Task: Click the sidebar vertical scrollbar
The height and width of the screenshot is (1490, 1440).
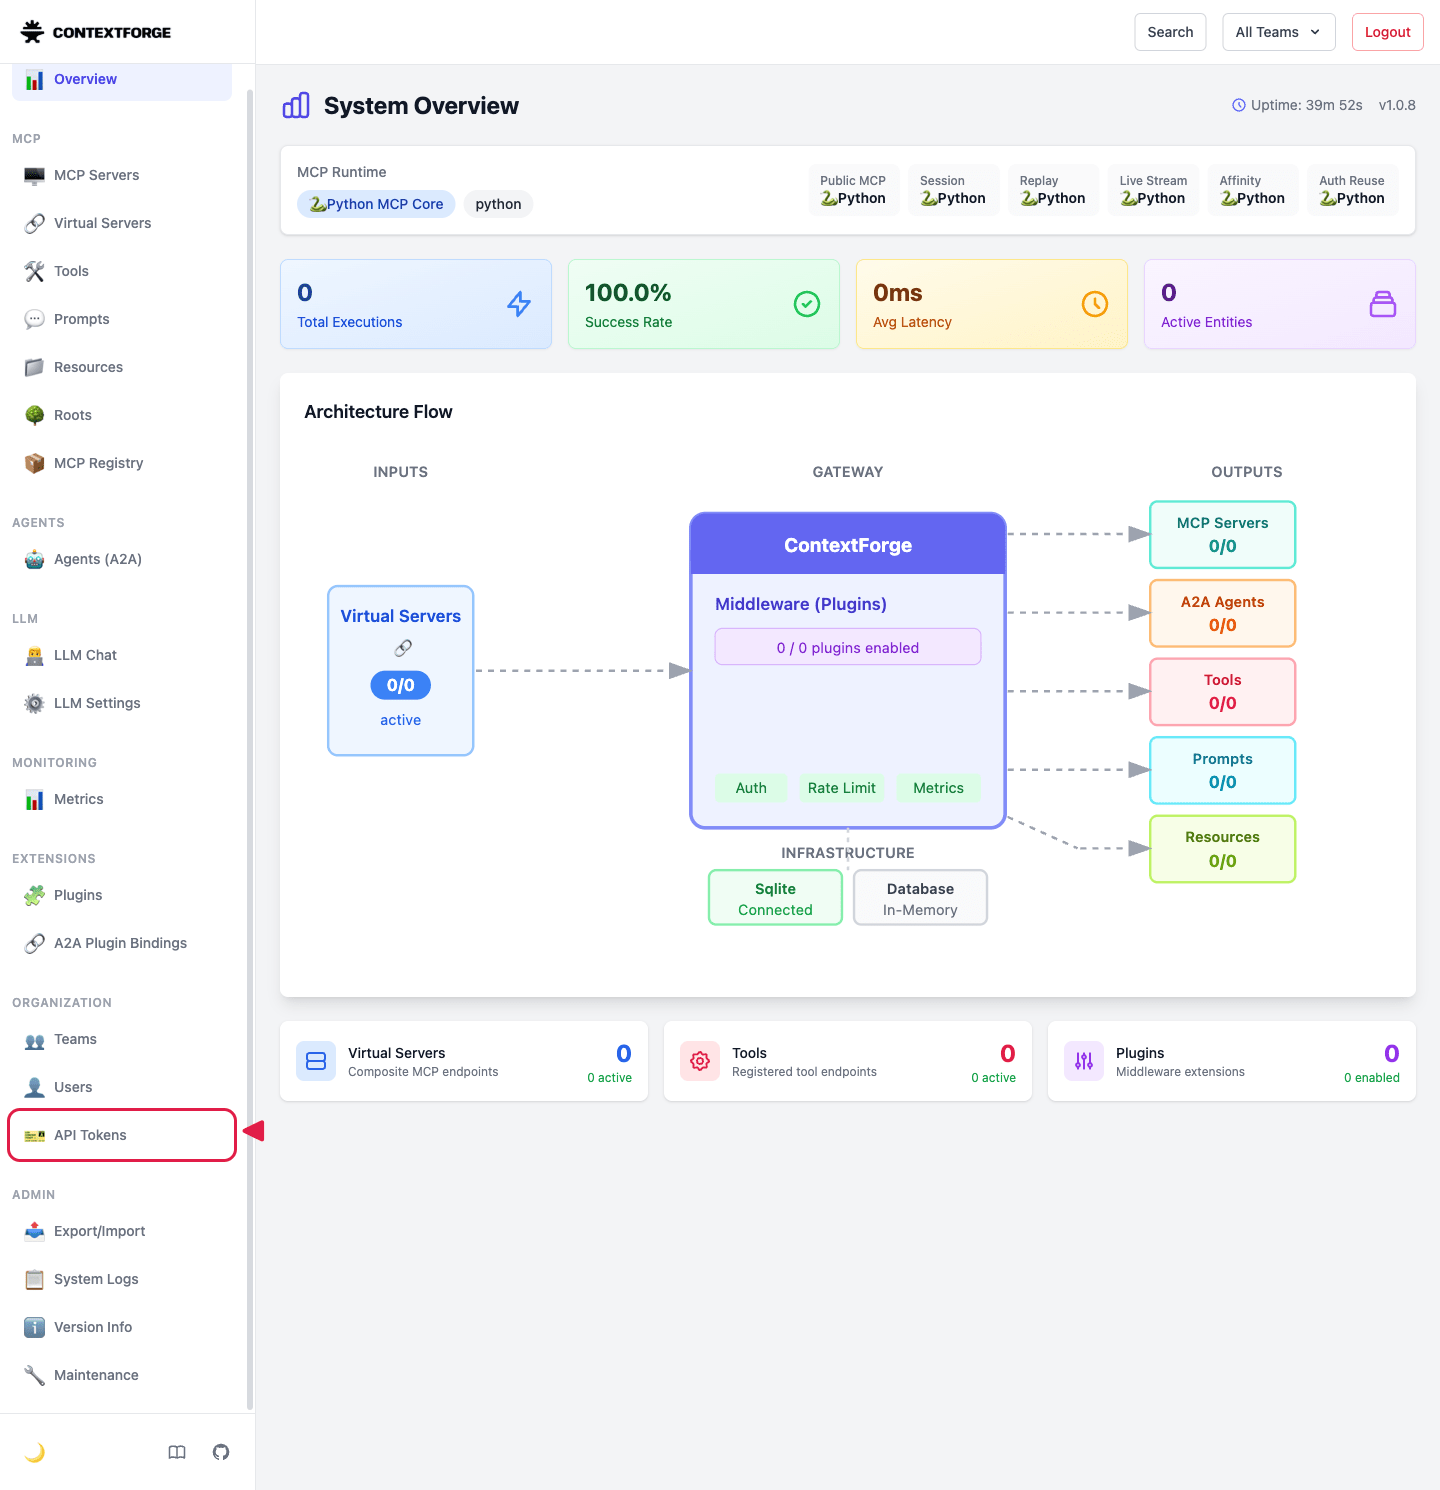Action: [x=250, y=750]
